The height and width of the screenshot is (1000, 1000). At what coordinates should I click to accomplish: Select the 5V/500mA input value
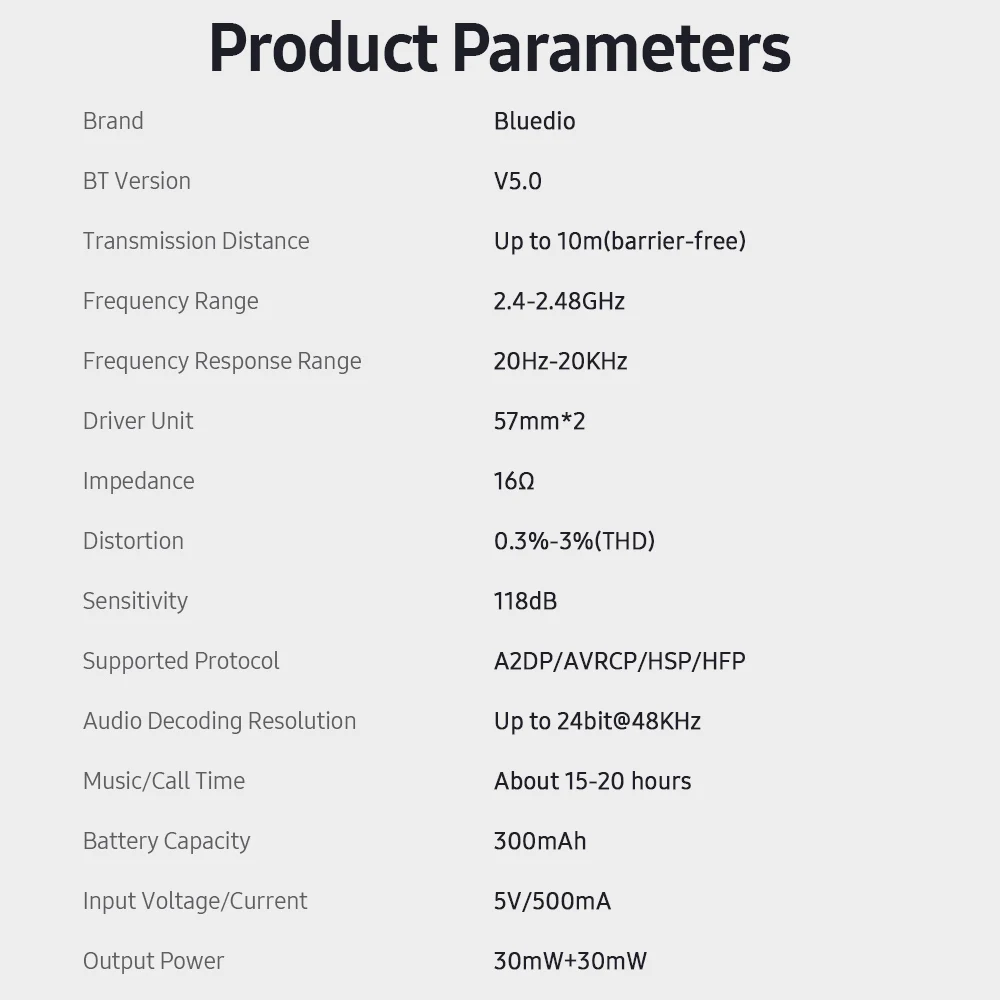pos(552,901)
